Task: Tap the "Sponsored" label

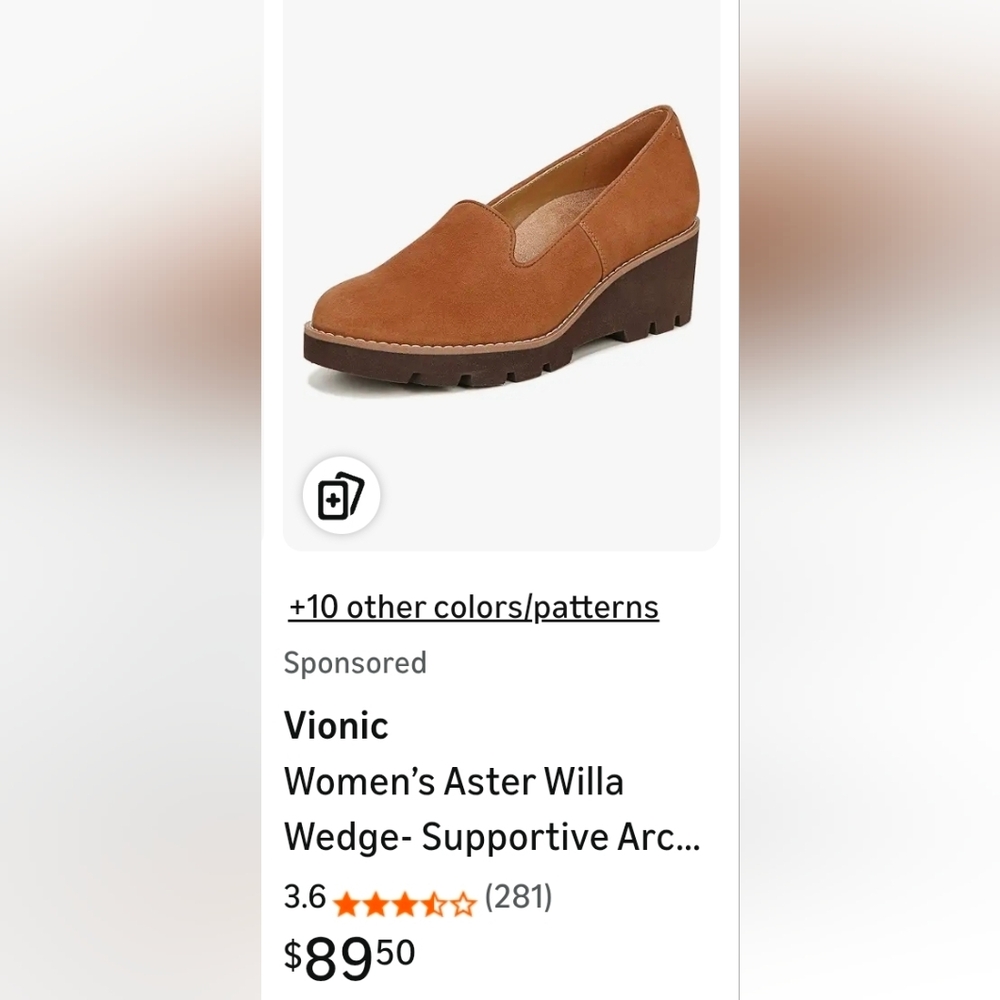Action: (x=355, y=662)
